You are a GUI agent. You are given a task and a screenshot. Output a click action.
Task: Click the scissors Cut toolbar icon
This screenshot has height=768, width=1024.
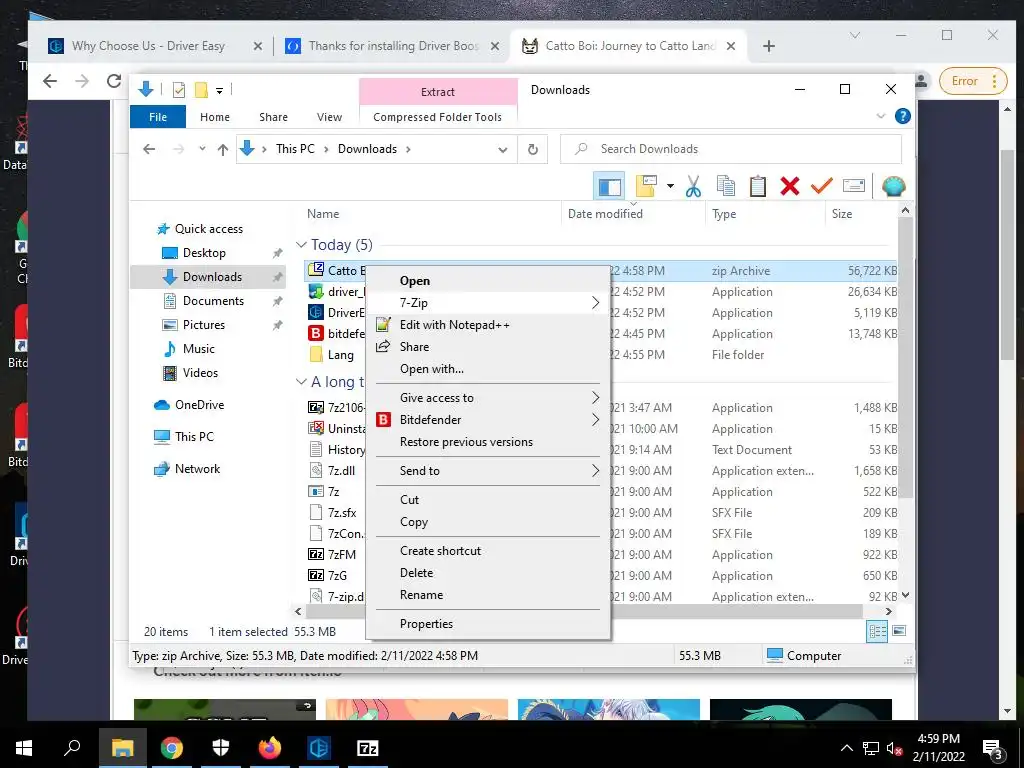693,186
